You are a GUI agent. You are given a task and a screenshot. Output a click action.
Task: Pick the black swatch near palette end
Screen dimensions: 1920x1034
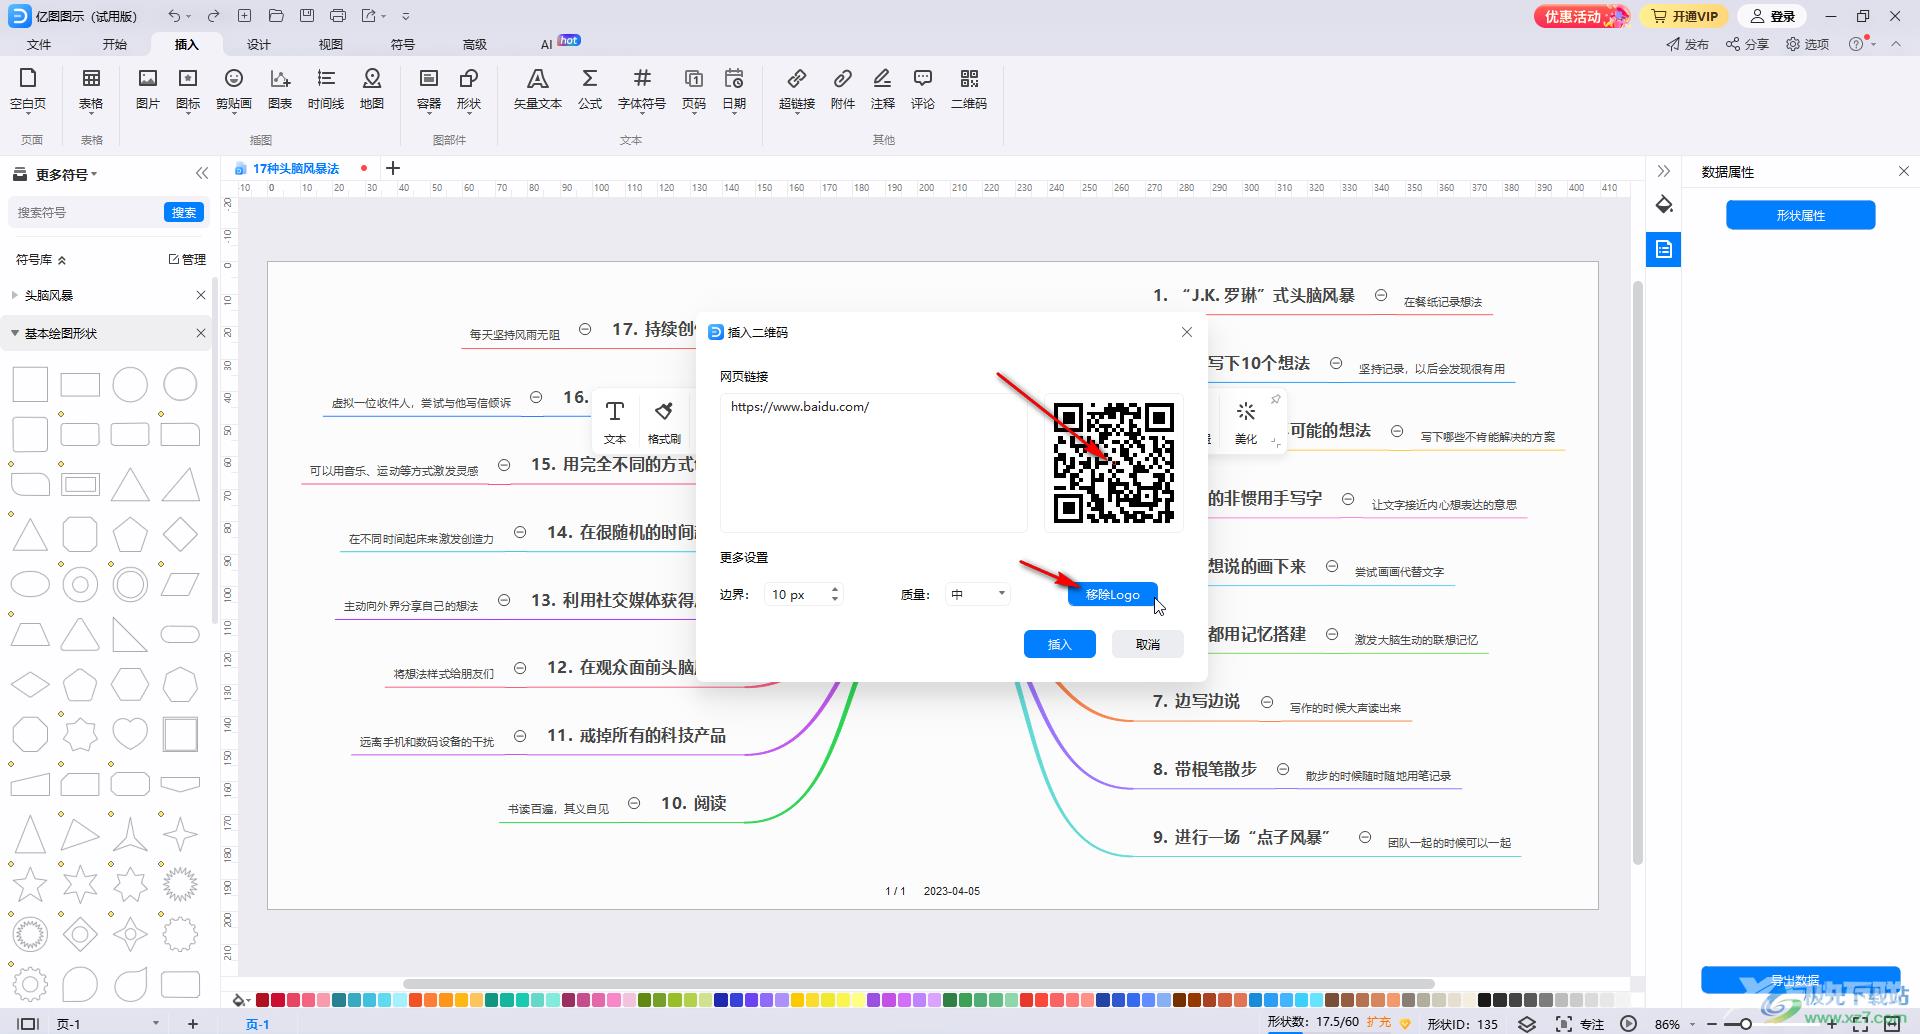coord(1485,999)
